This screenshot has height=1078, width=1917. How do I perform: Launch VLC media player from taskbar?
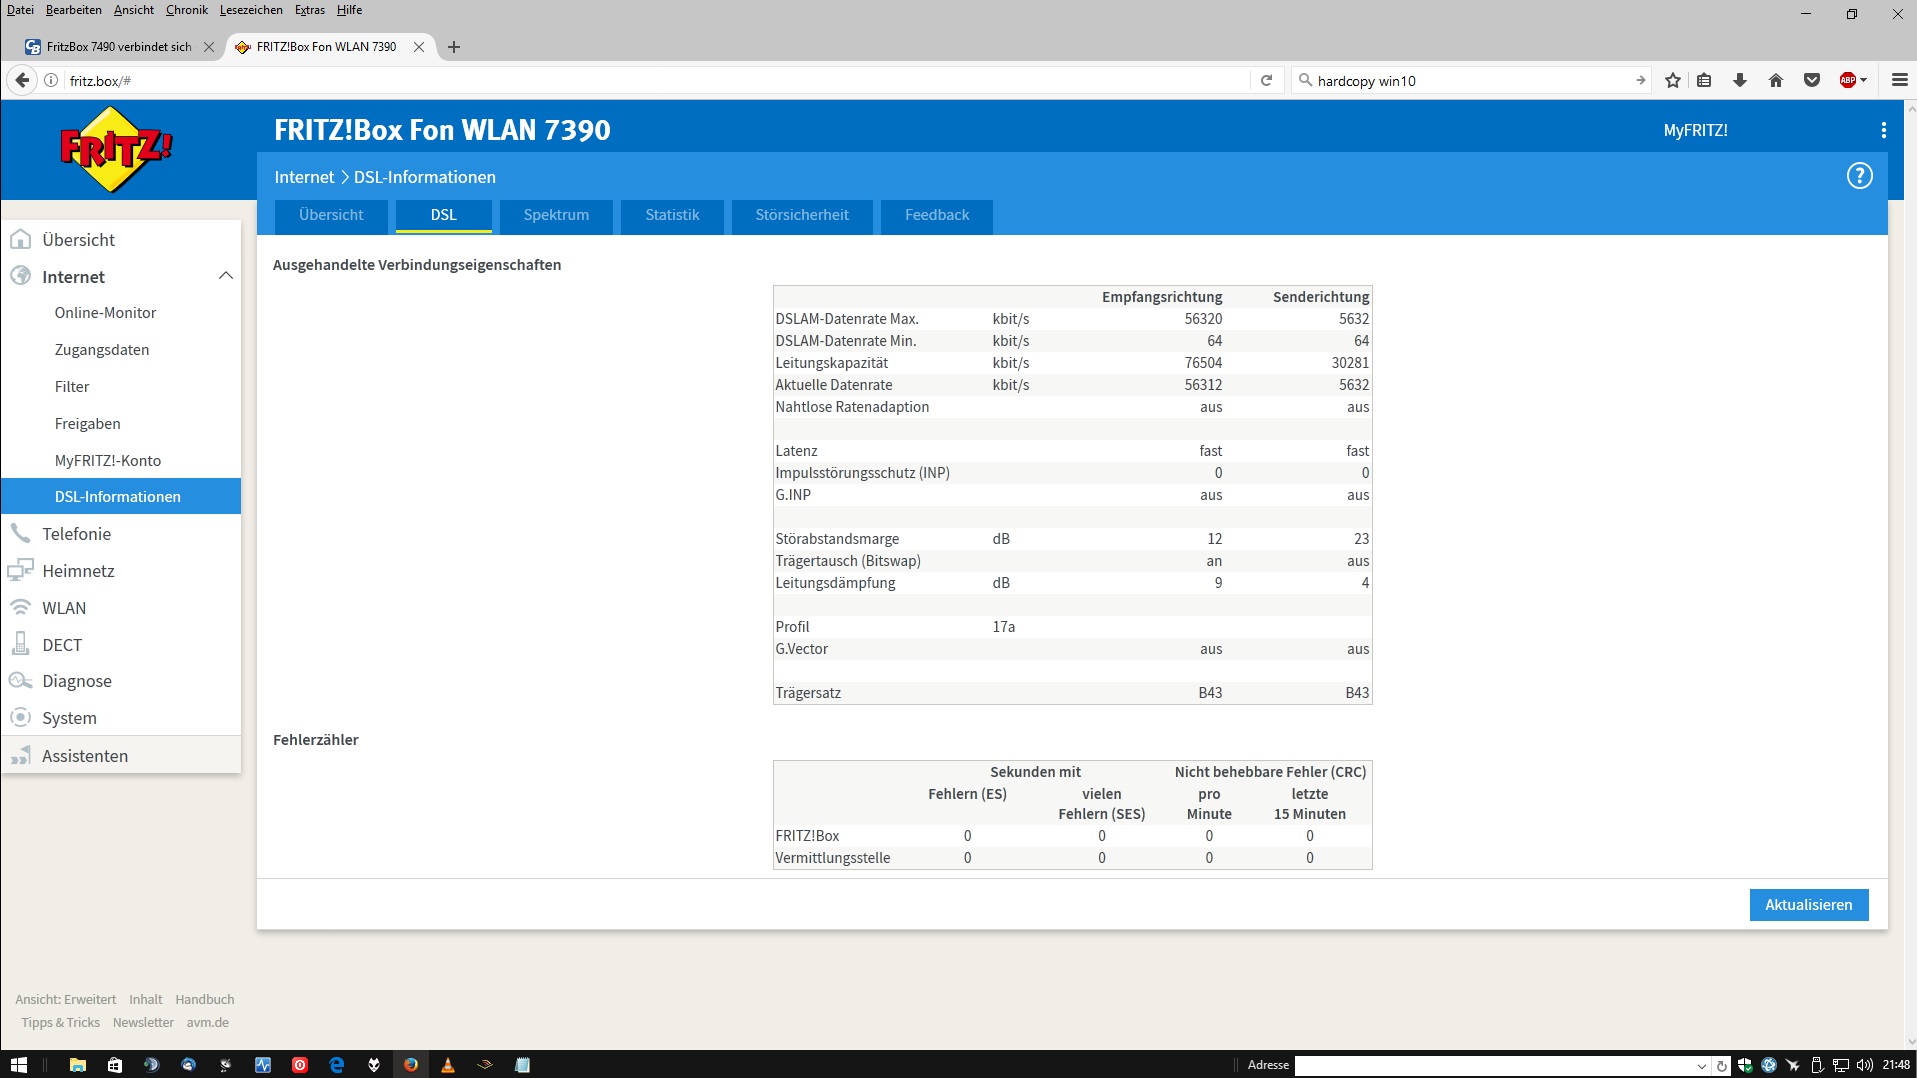coord(447,1065)
